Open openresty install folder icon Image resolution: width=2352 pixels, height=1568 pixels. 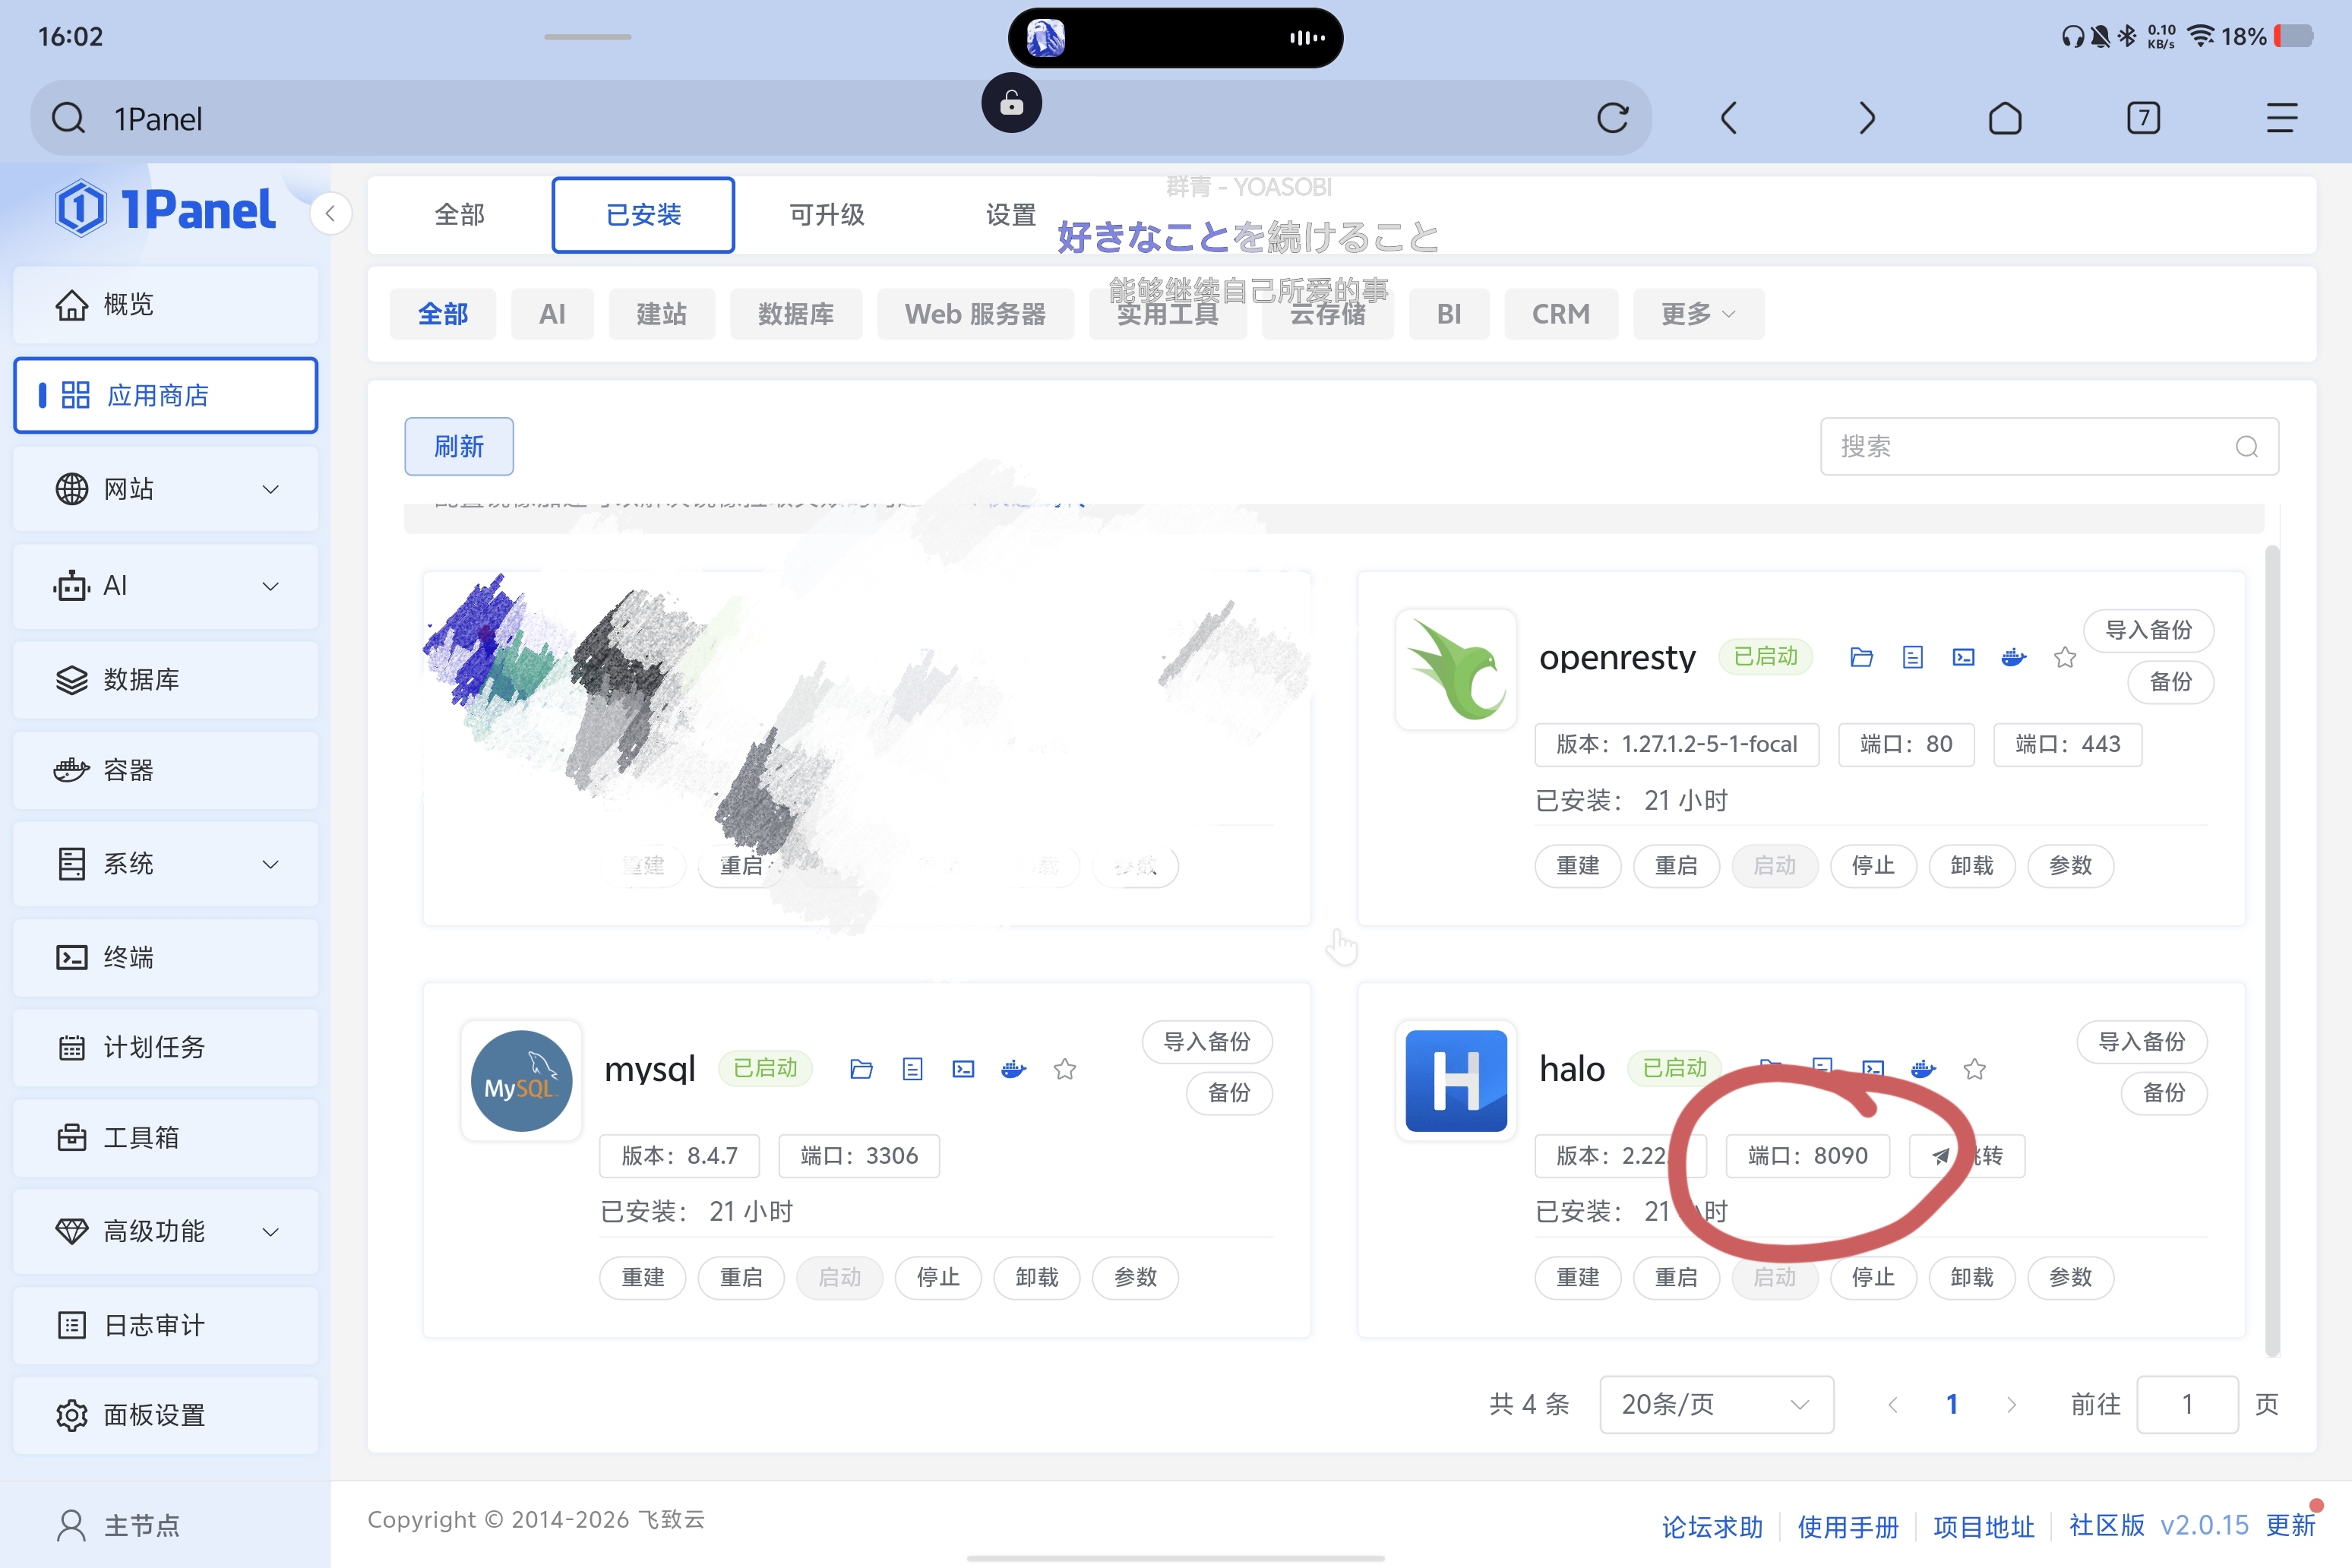click(1861, 657)
